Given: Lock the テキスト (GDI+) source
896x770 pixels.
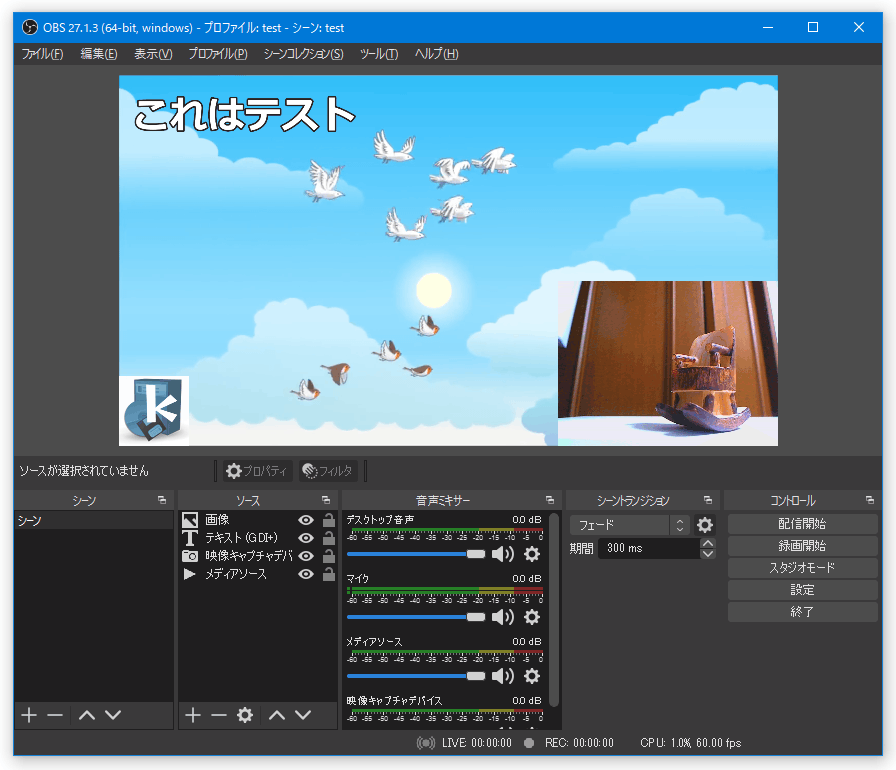Looking at the screenshot, I should tap(329, 538).
